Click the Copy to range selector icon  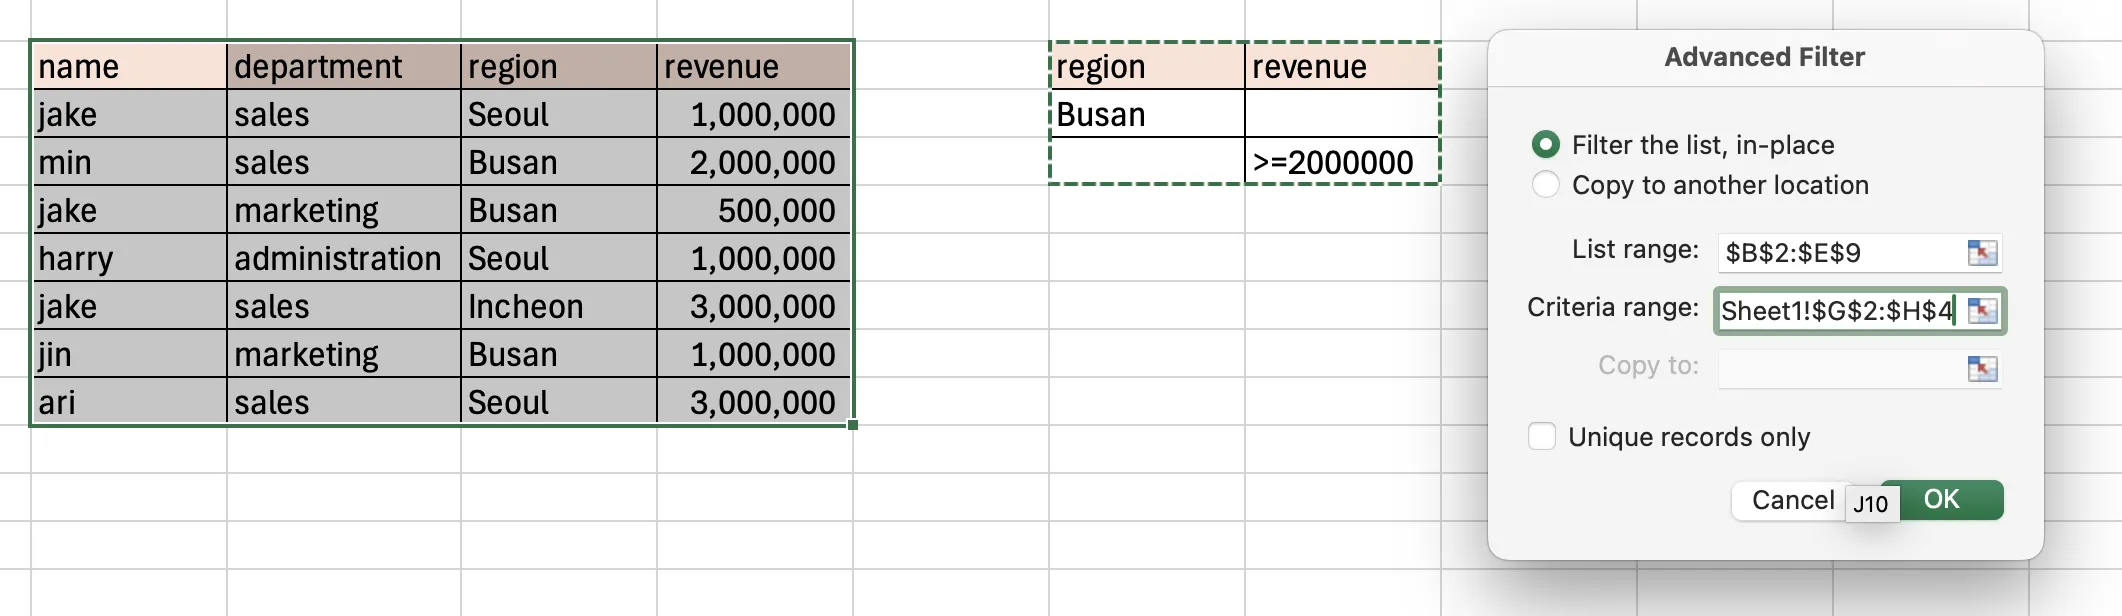coord(1981,369)
